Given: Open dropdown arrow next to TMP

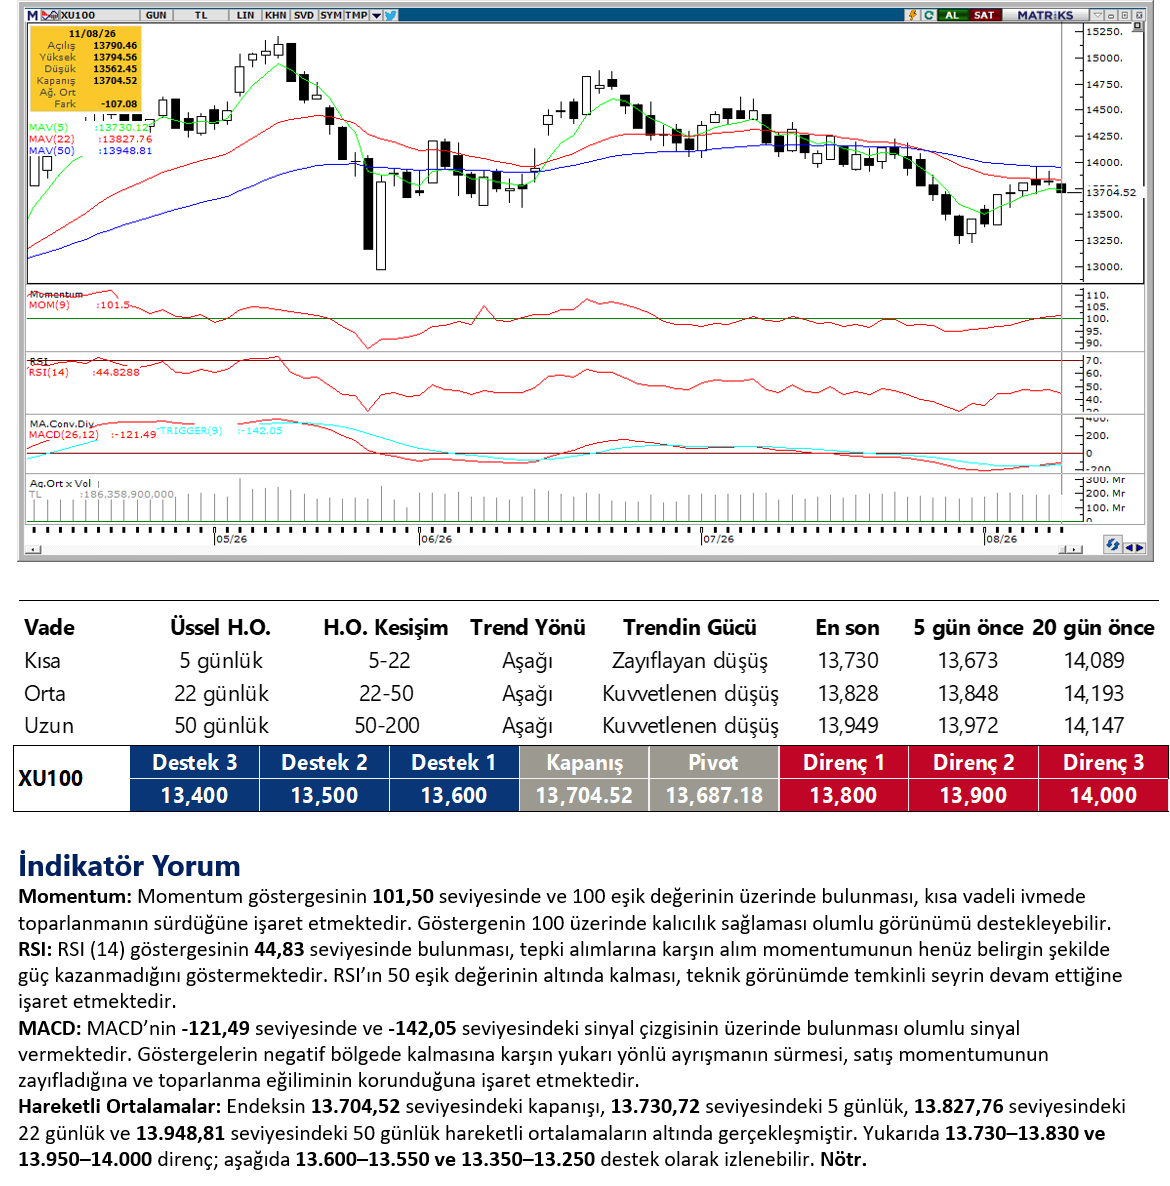Looking at the screenshot, I should pyautogui.click(x=376, y=15).
